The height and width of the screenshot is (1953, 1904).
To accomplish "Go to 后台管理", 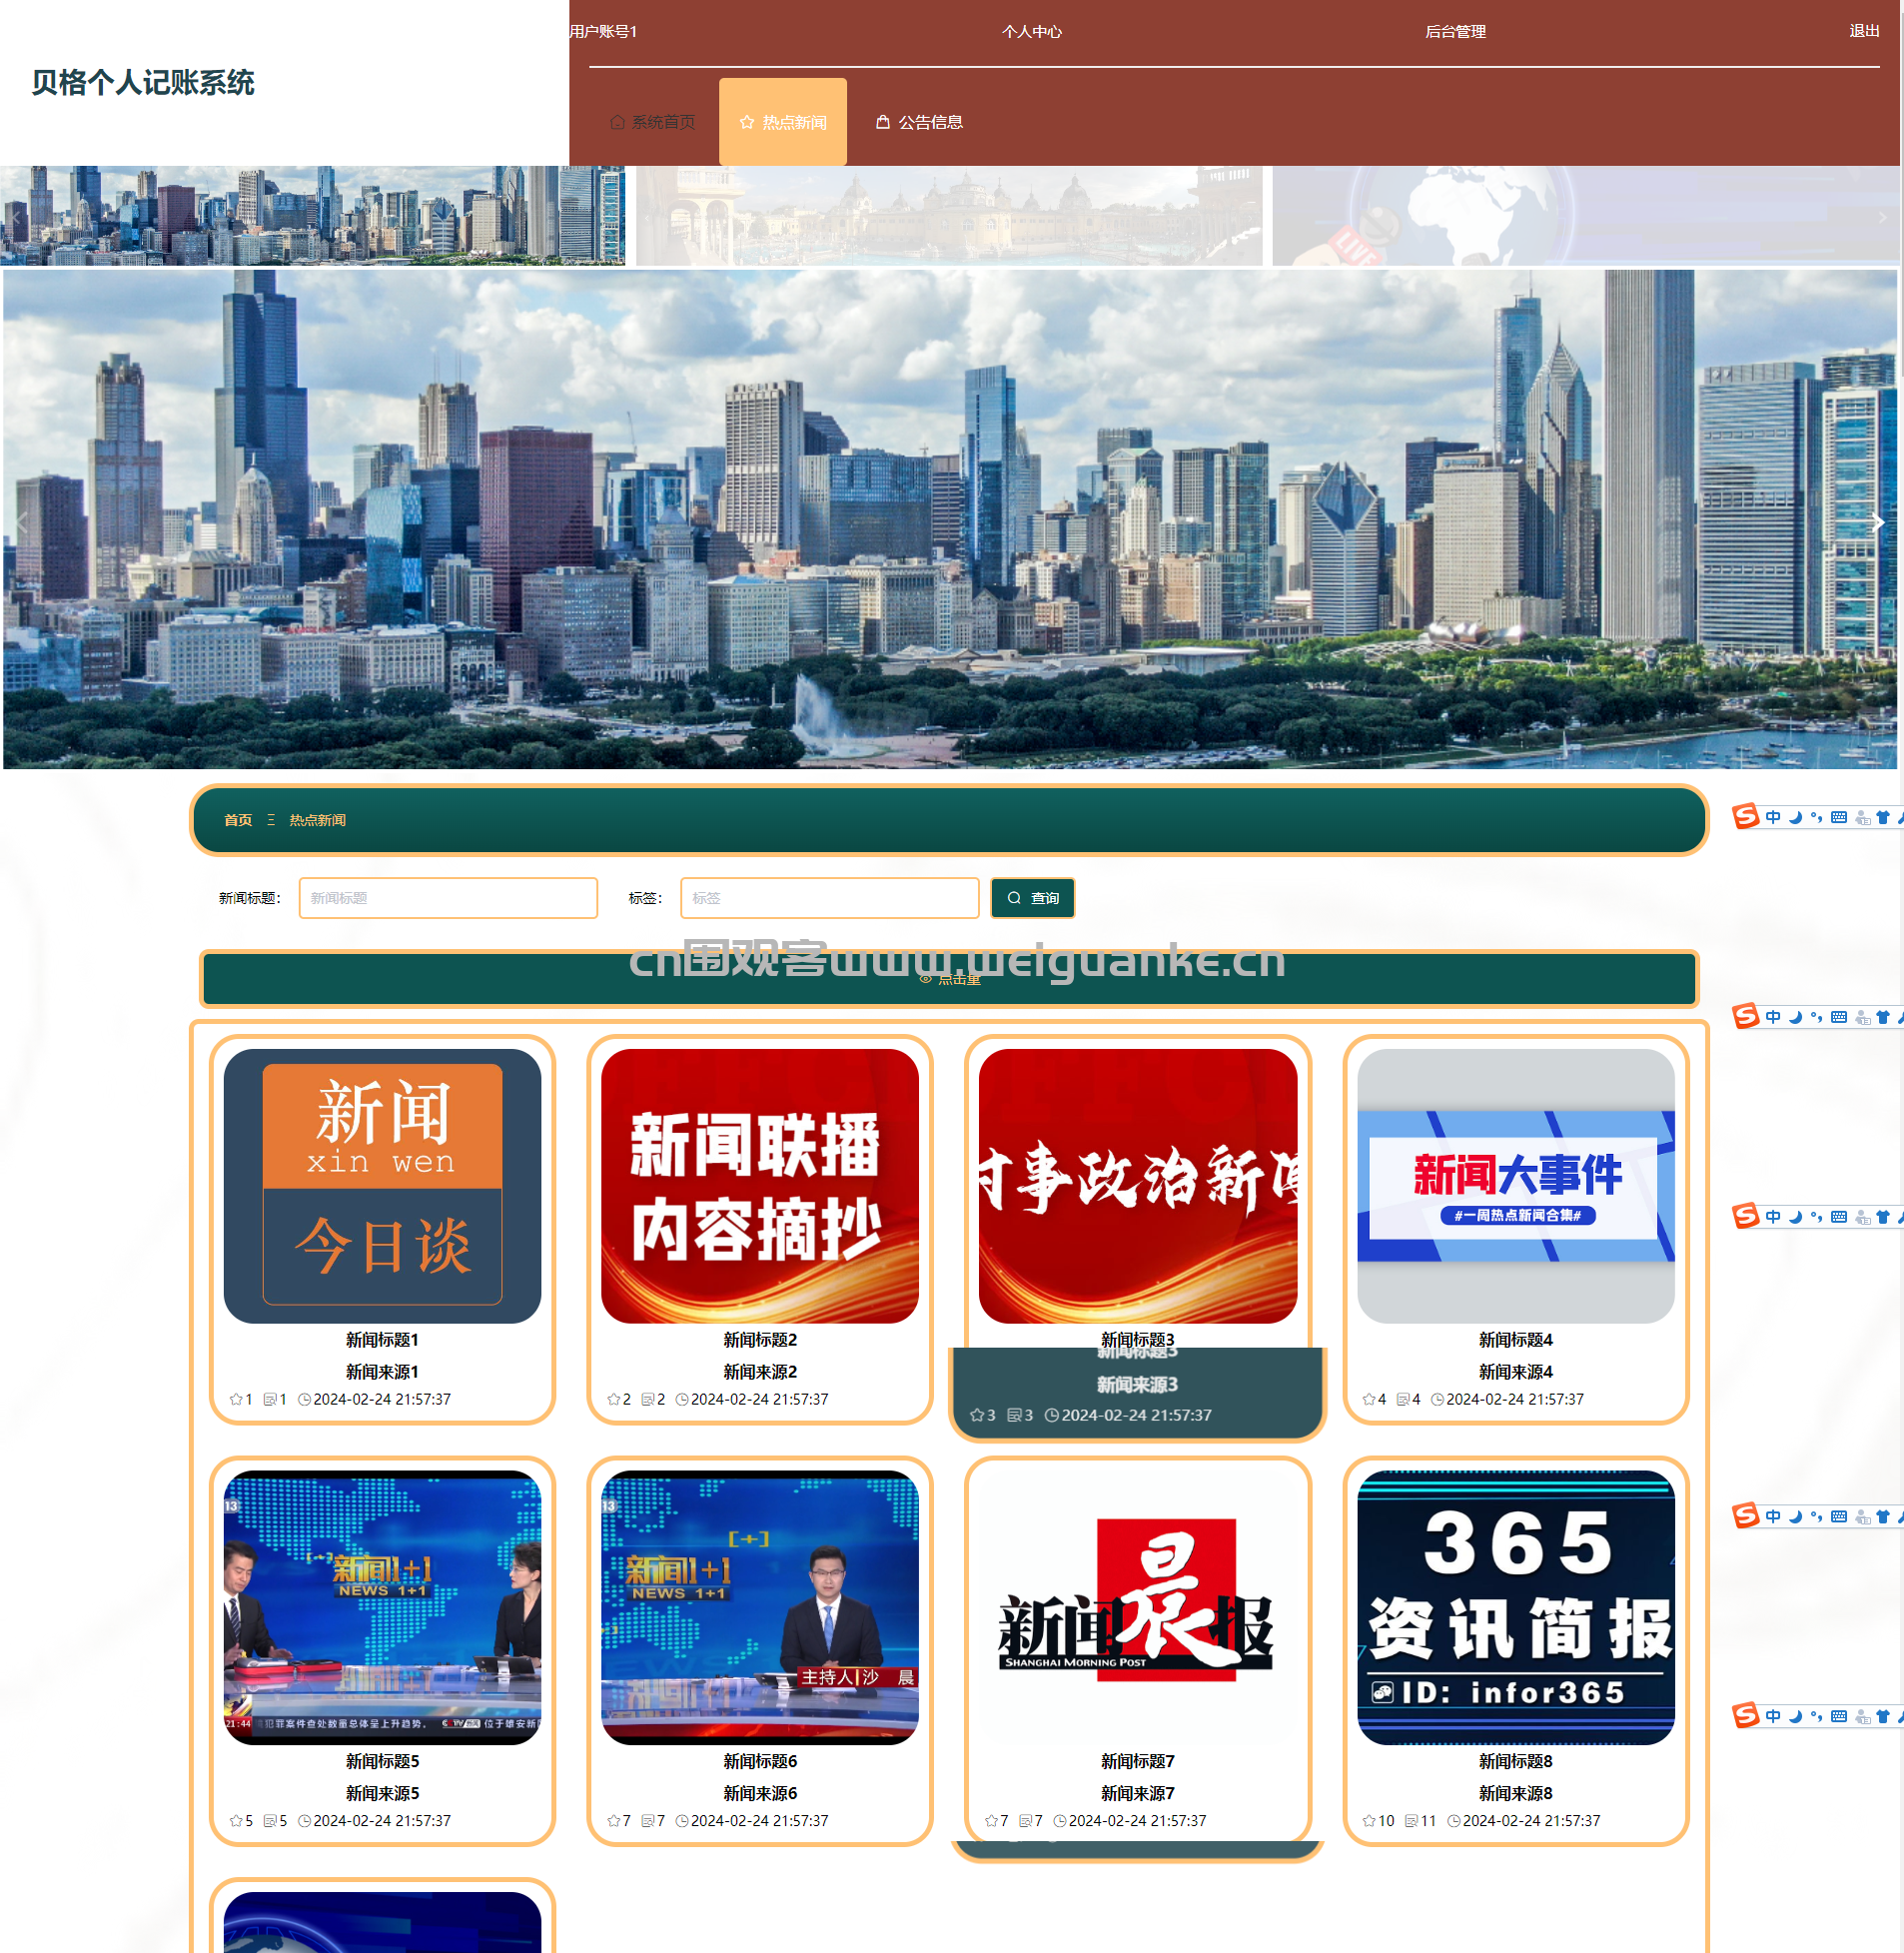I will (x=1455, y=32).
